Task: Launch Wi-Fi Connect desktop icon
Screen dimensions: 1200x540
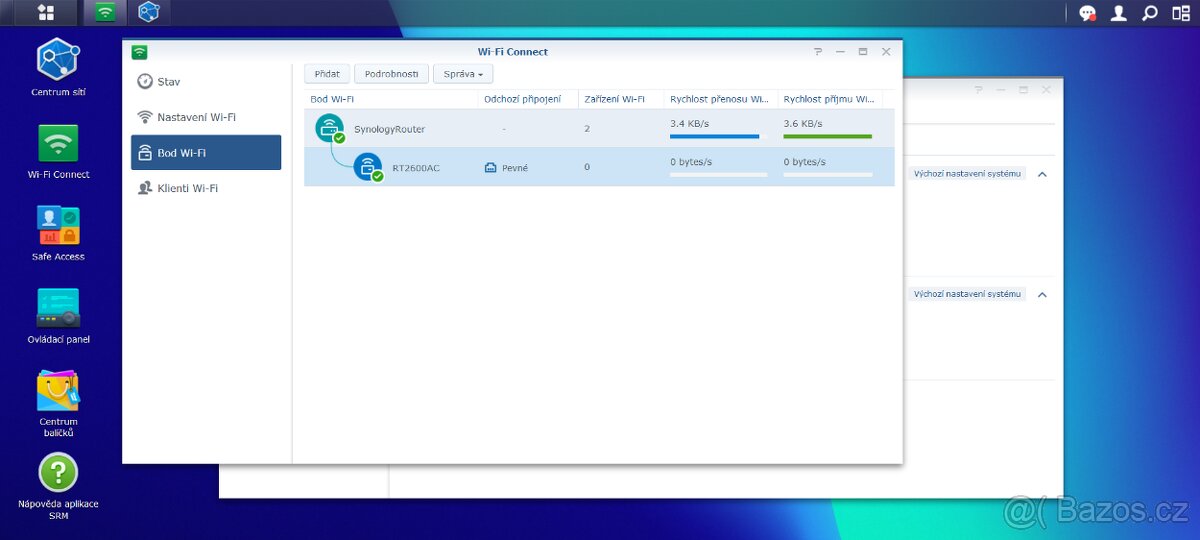Action: coord(58,143)
